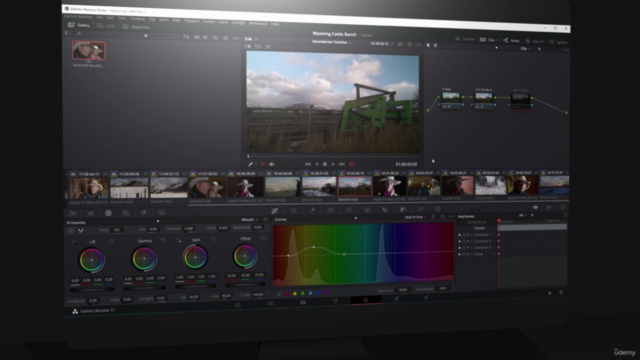Image resolution: width=640 pixels, height=360 pixels.
Task: Open the Deliver page rocket icon
Action: point(426,298)
